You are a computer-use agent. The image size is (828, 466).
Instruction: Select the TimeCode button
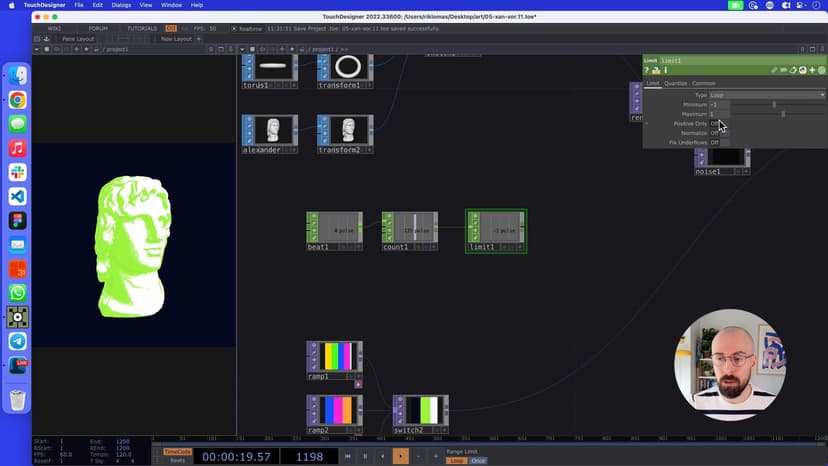(x=177, y=451)
